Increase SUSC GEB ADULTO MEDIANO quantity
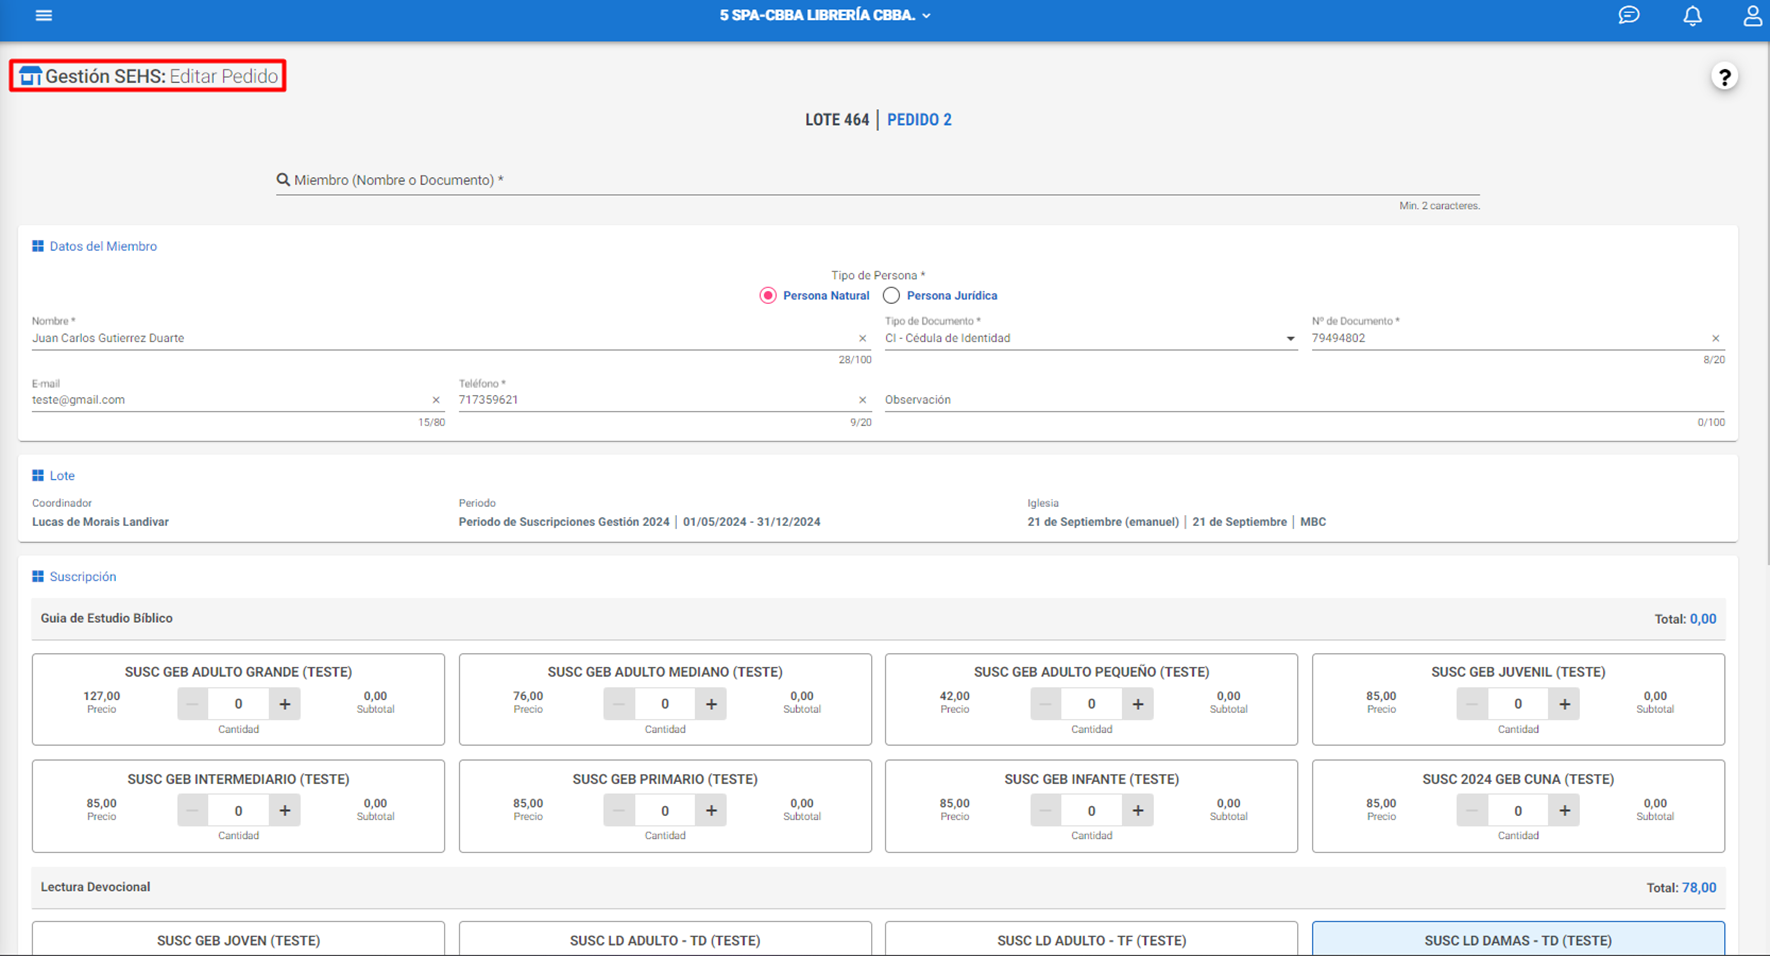 tap(711, 704)
